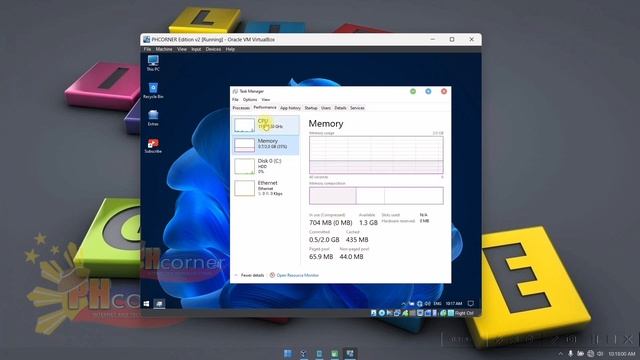Show hidden icons chevron in guest tray

tap(403, 304)
